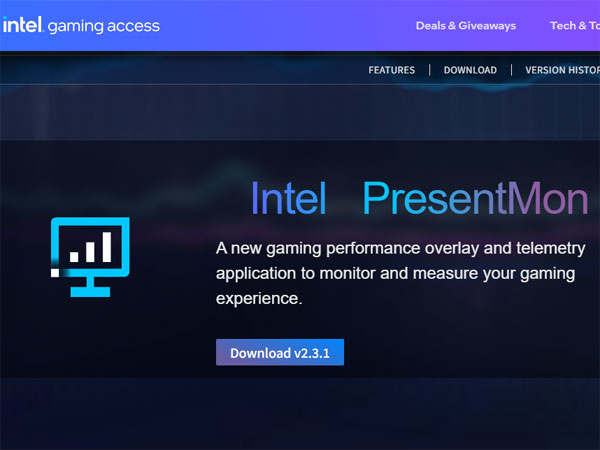Click the 'A new gaming performance overlay' description
This screenshot has width=600, height=450.
(401, 273)
